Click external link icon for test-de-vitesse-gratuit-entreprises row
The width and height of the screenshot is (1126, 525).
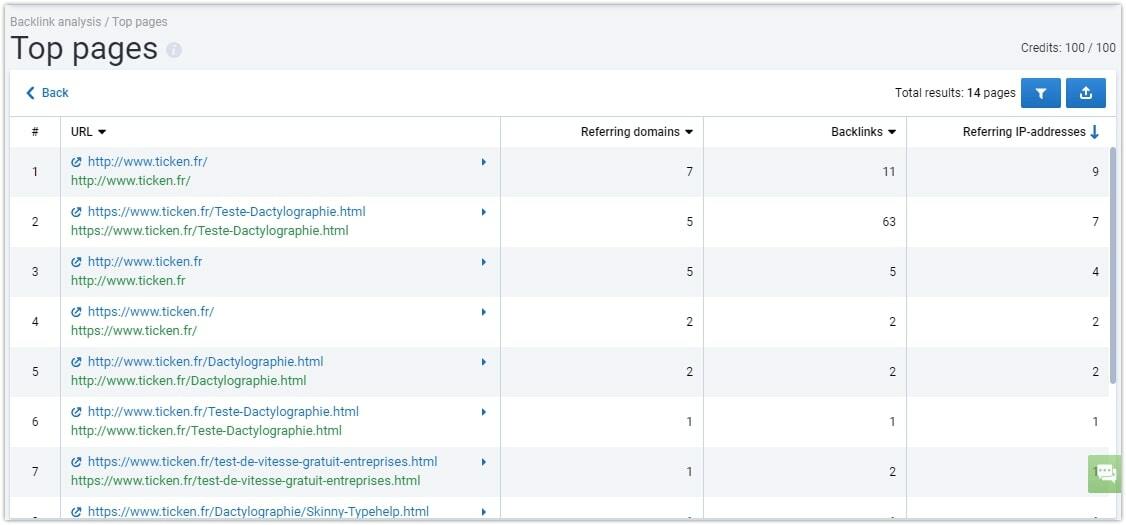(77, 462)
